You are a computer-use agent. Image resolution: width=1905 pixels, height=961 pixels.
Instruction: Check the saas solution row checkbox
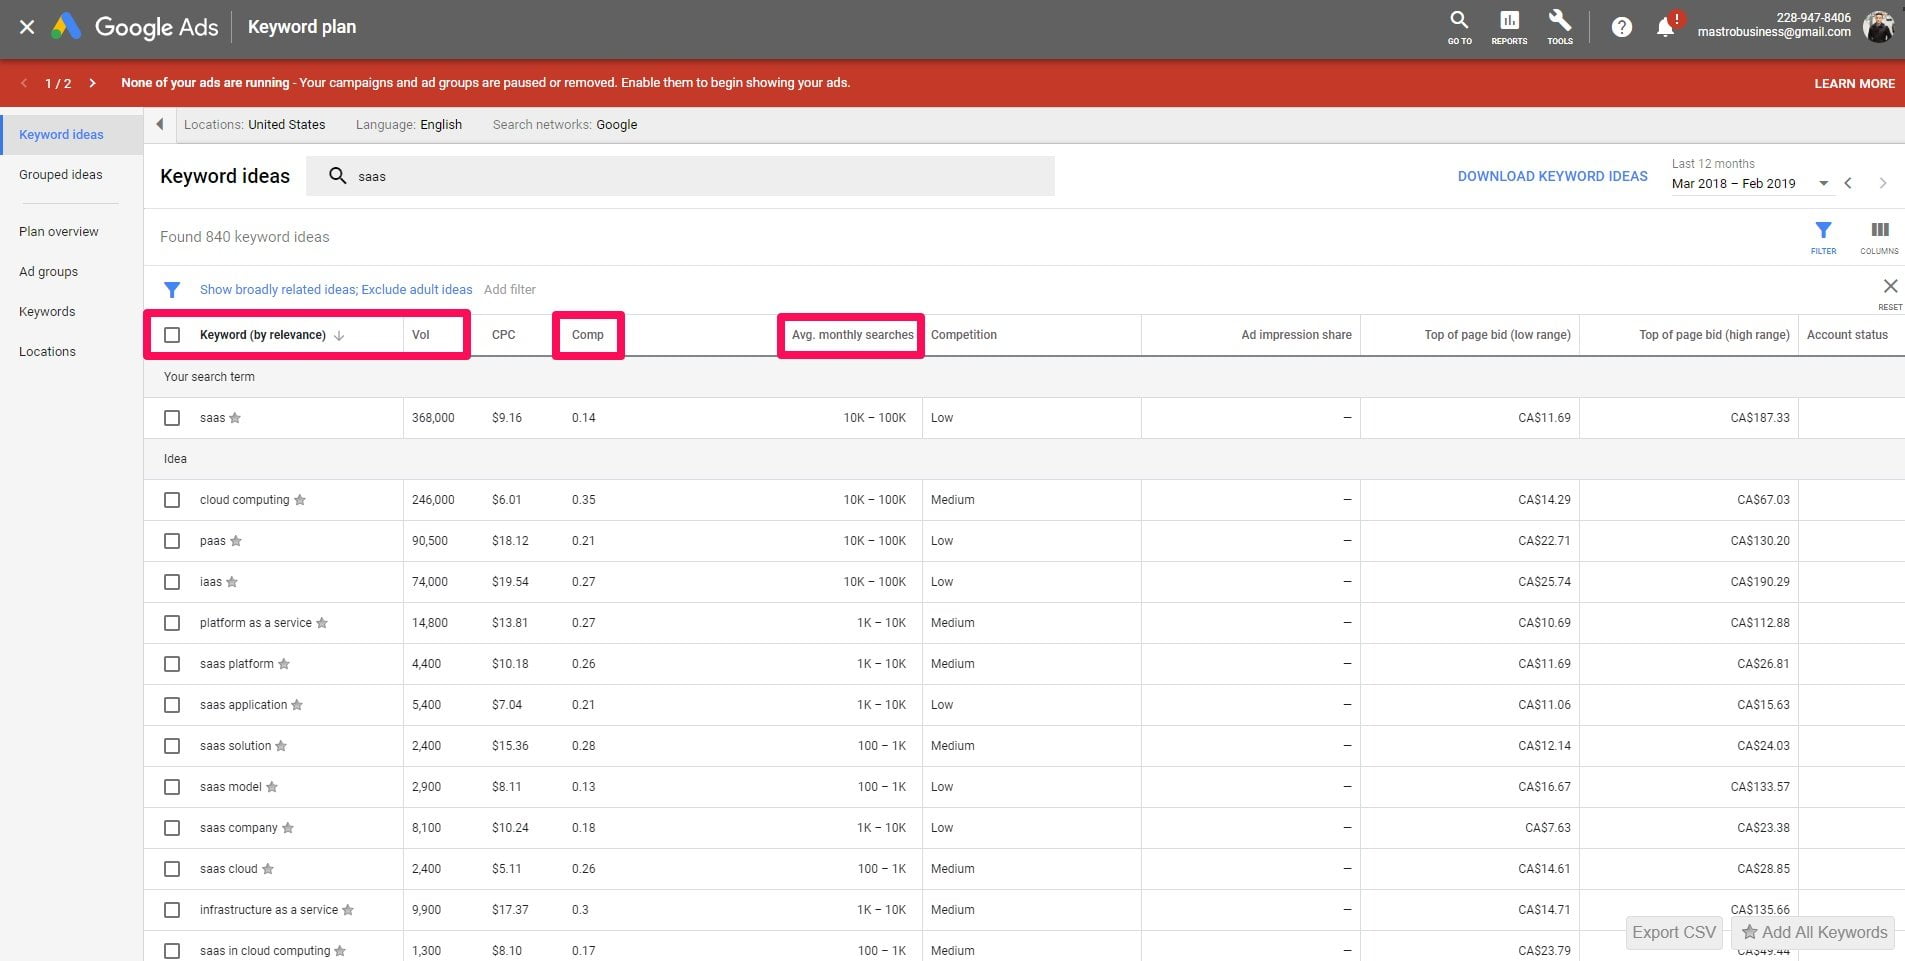click(x=172, y=746)
